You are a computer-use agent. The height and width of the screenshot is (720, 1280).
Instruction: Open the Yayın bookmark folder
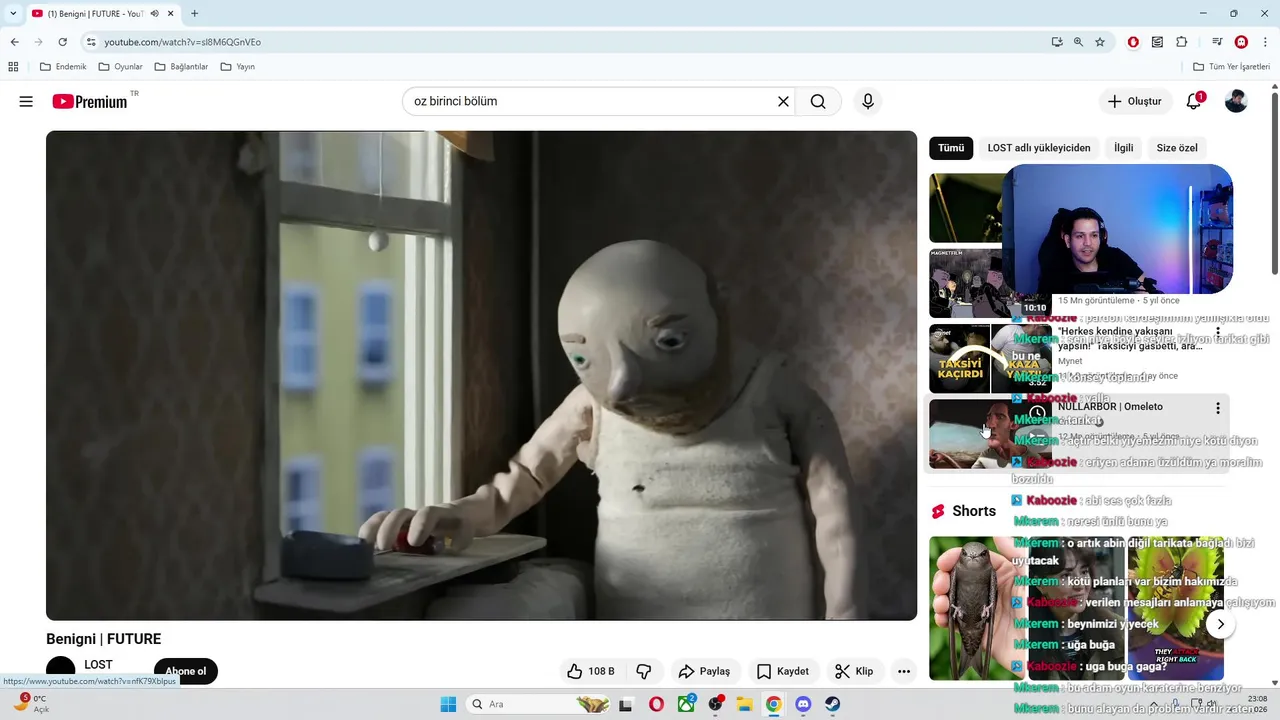point(238,67)
